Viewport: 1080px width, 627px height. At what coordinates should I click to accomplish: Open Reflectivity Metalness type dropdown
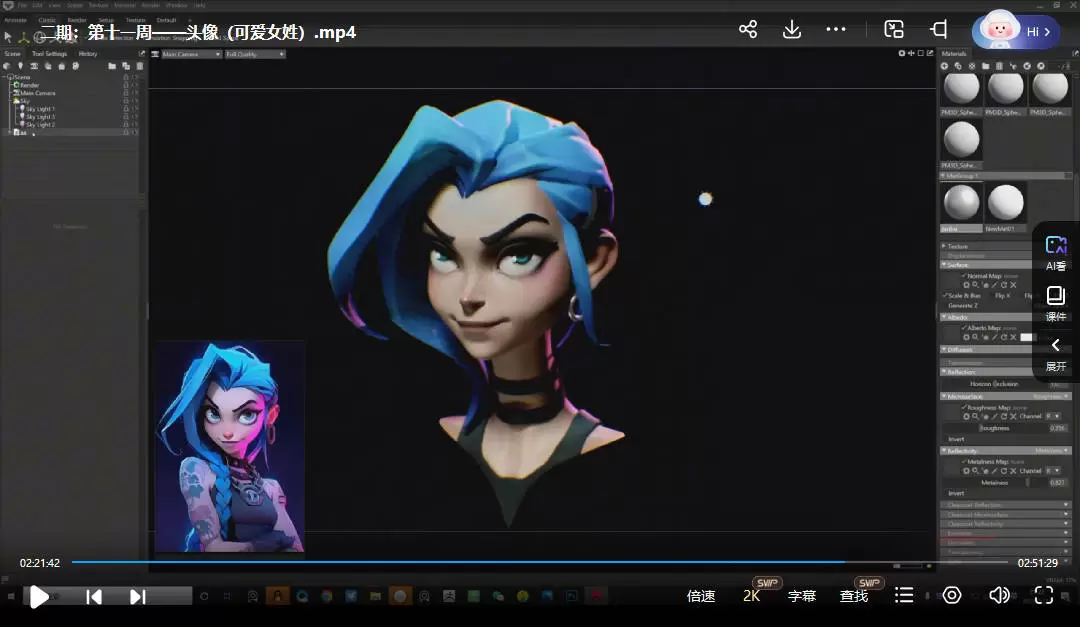[x=1051, y=451]
